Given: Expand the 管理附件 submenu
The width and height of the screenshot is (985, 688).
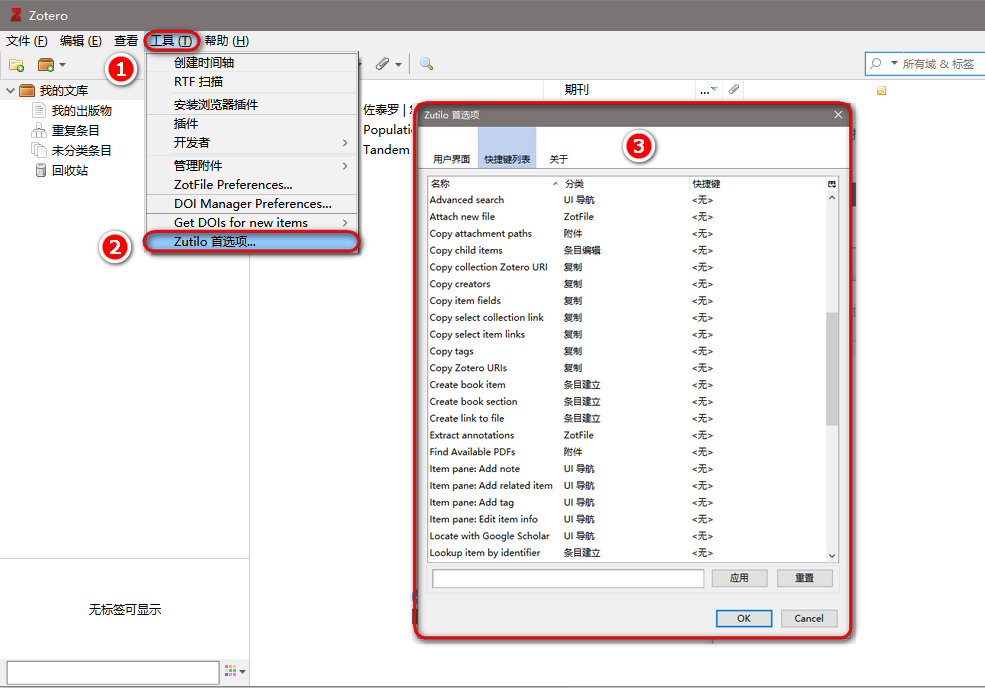Looking at the screenshot, I should pyautogui.click(x=252, y=166).
